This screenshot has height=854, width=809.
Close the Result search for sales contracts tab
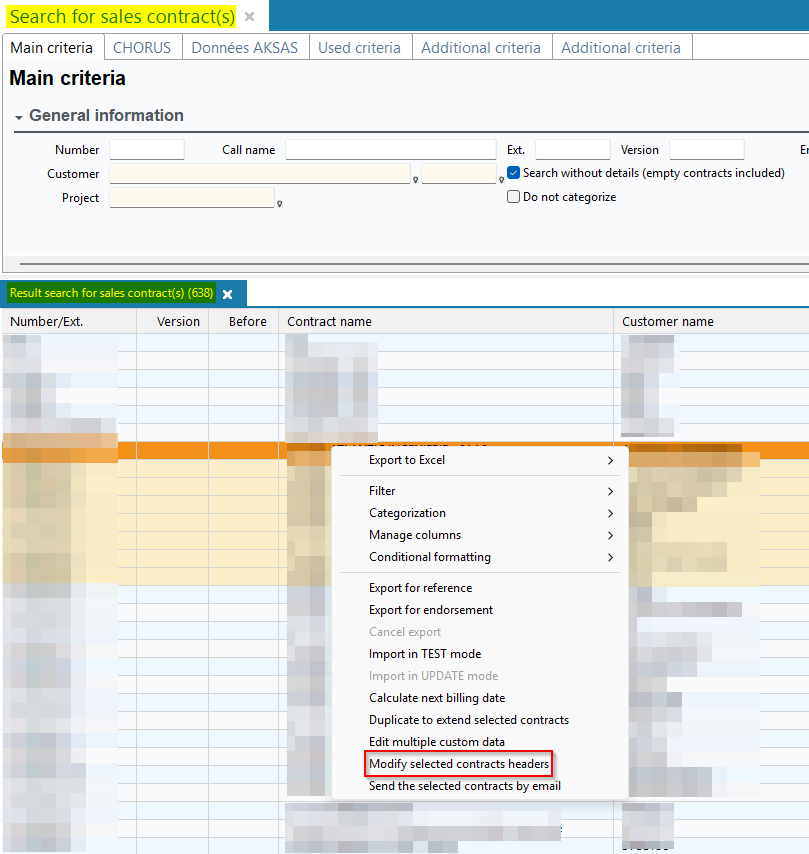coord(227,294)
